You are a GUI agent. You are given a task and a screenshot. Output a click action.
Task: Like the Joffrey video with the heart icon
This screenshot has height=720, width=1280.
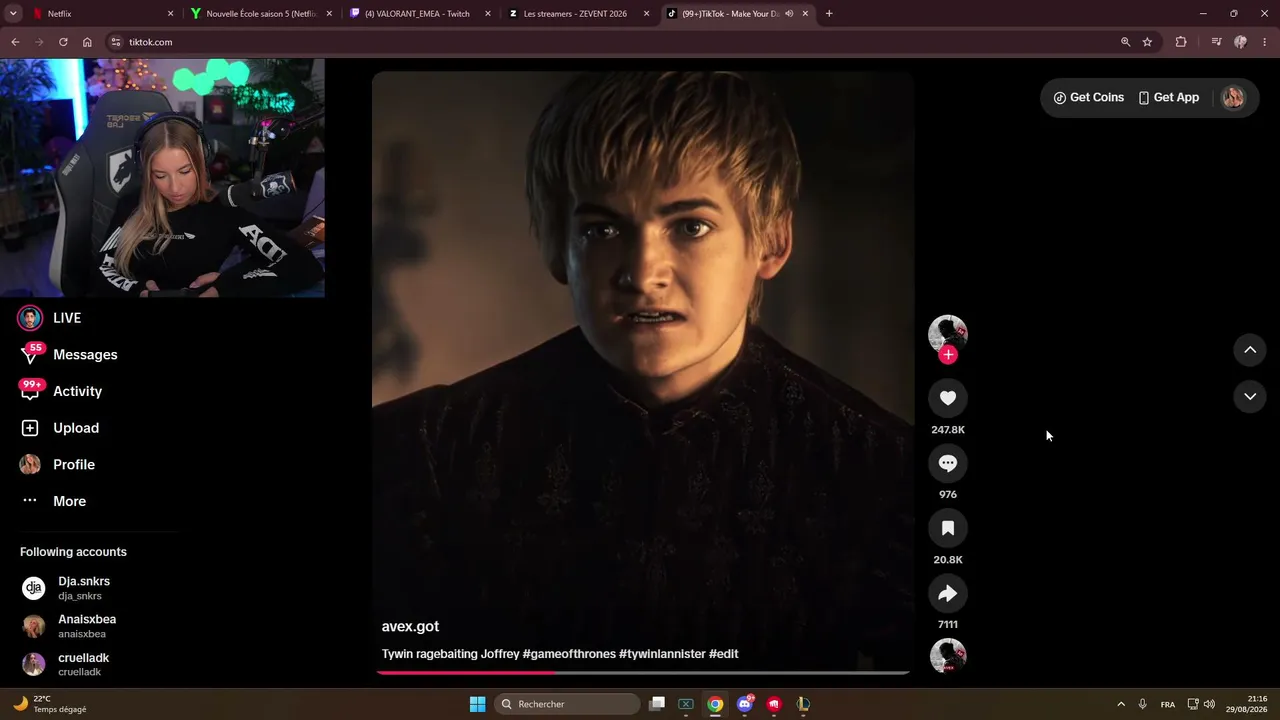click(x=948, y=398)
